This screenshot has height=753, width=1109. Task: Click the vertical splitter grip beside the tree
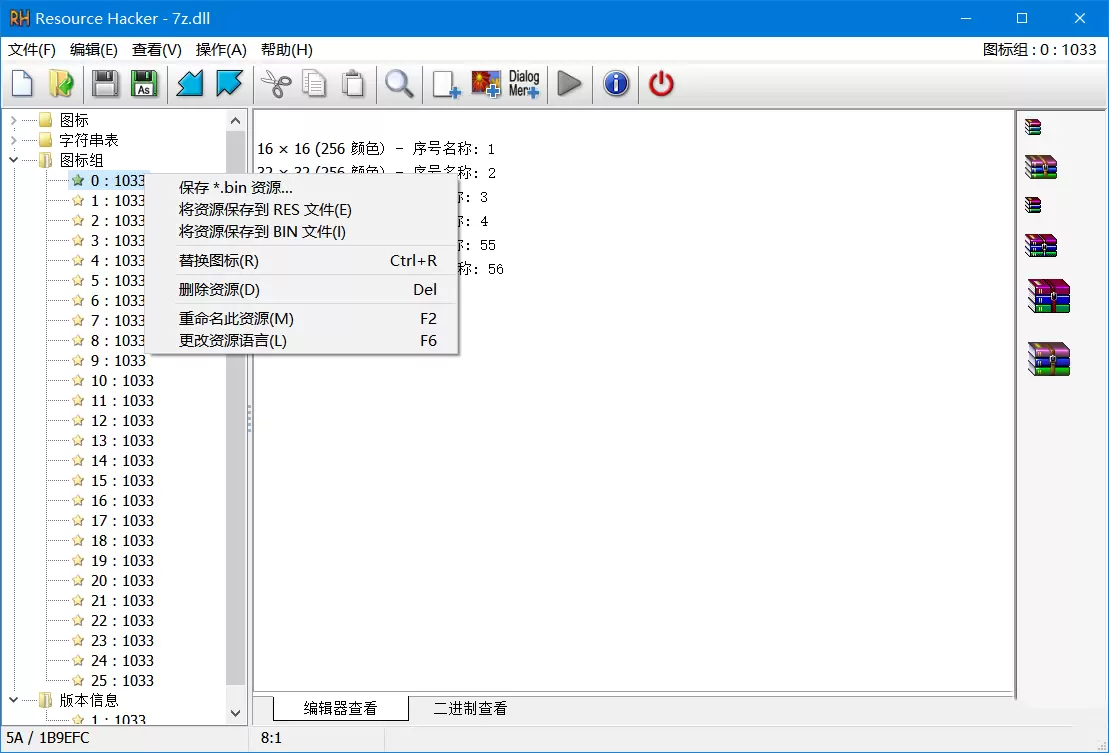click(250, 419)
